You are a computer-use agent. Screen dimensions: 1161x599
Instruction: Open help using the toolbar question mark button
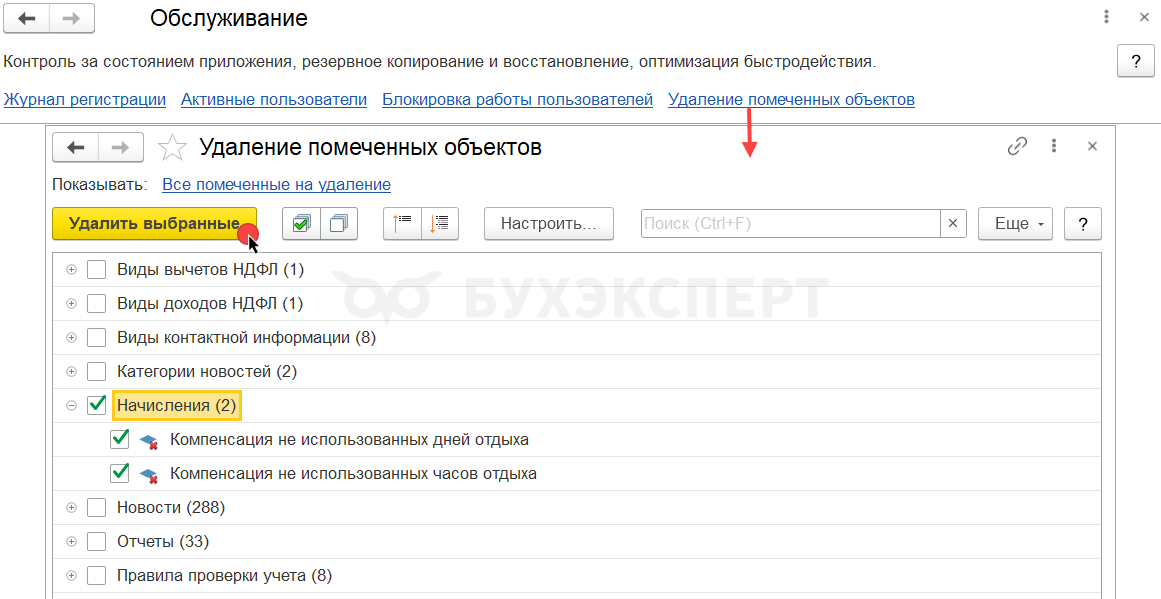[x=1083, y=224]
